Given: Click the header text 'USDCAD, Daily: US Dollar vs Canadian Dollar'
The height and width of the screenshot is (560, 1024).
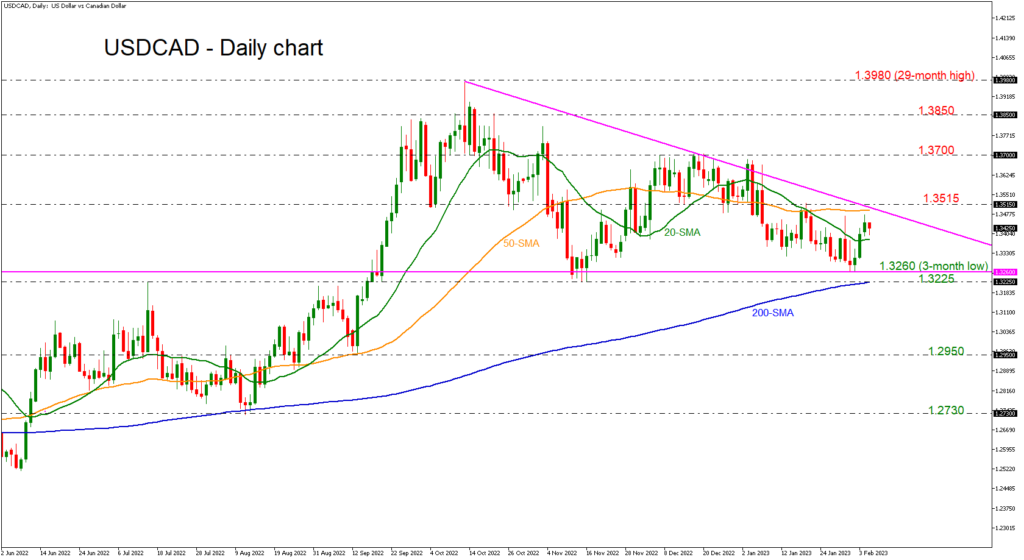Looking at the screenshot, I should pos(64,6).
